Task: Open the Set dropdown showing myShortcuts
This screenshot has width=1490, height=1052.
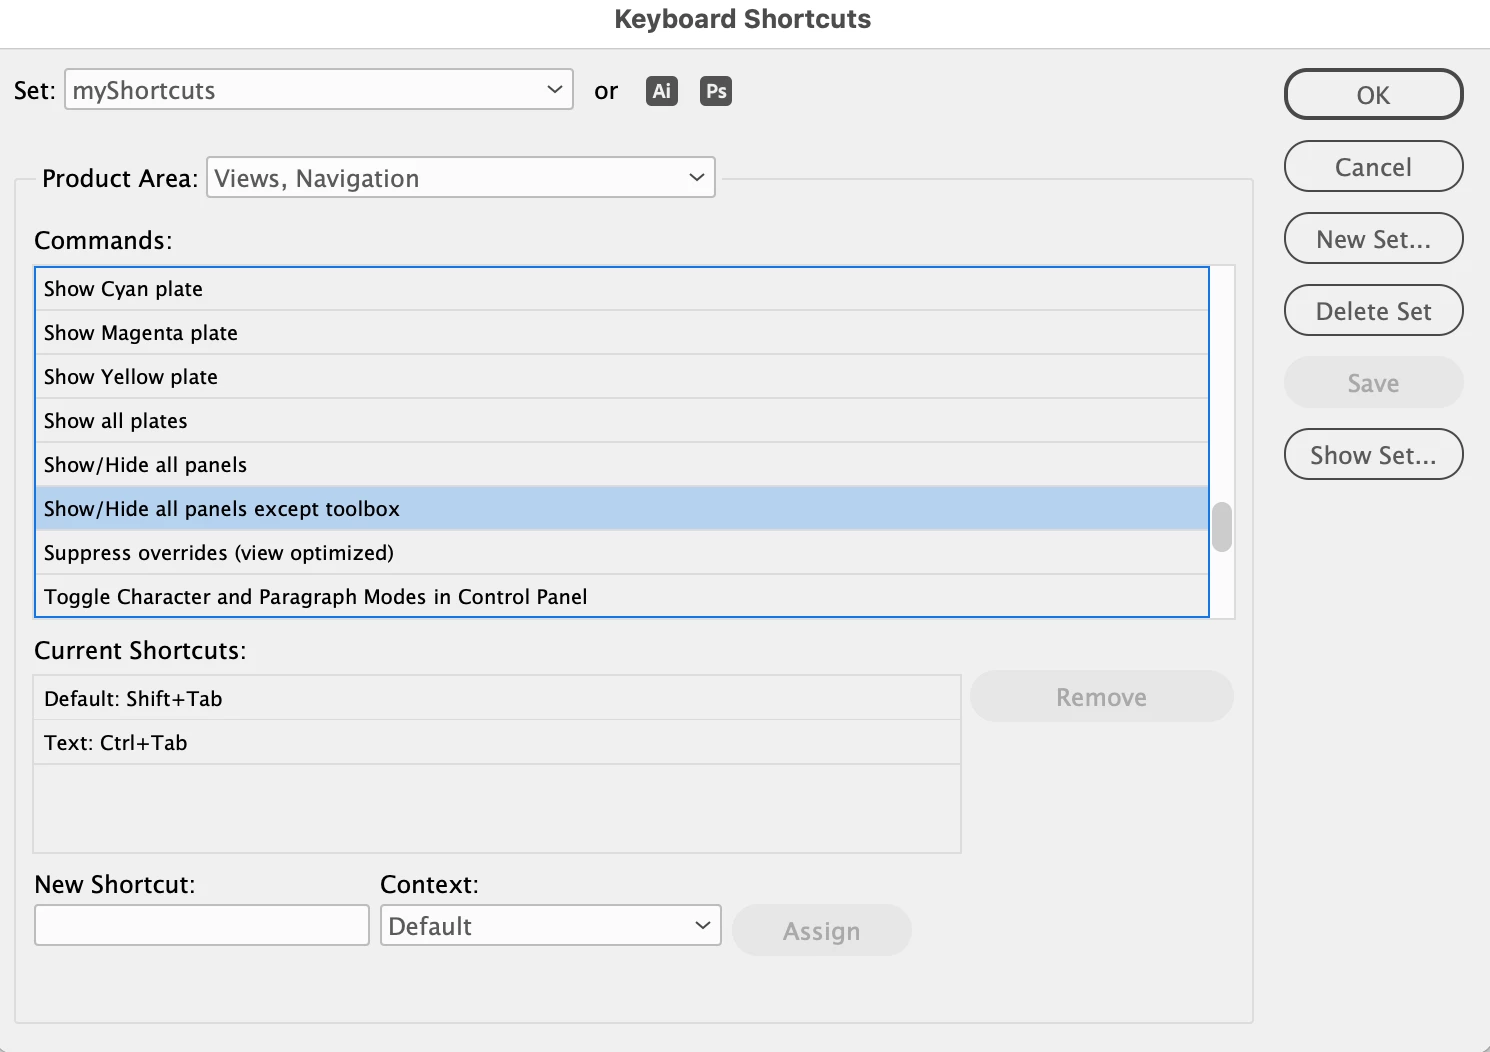Action: point(318,90)
